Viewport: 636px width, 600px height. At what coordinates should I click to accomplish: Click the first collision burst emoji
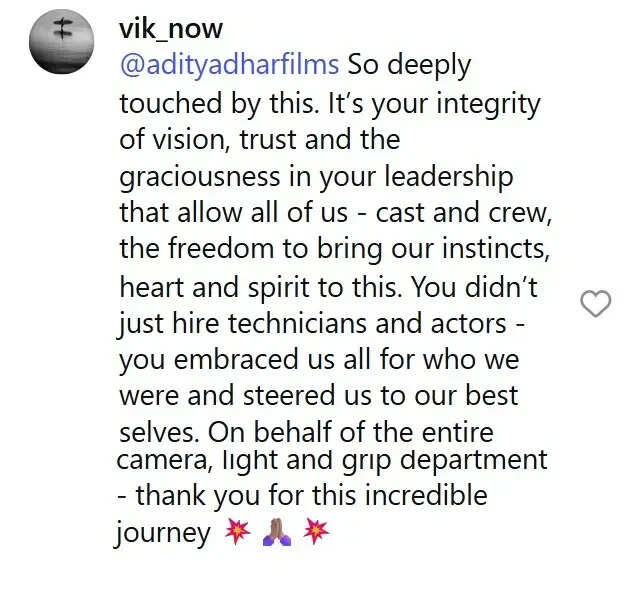coord(238,531)
